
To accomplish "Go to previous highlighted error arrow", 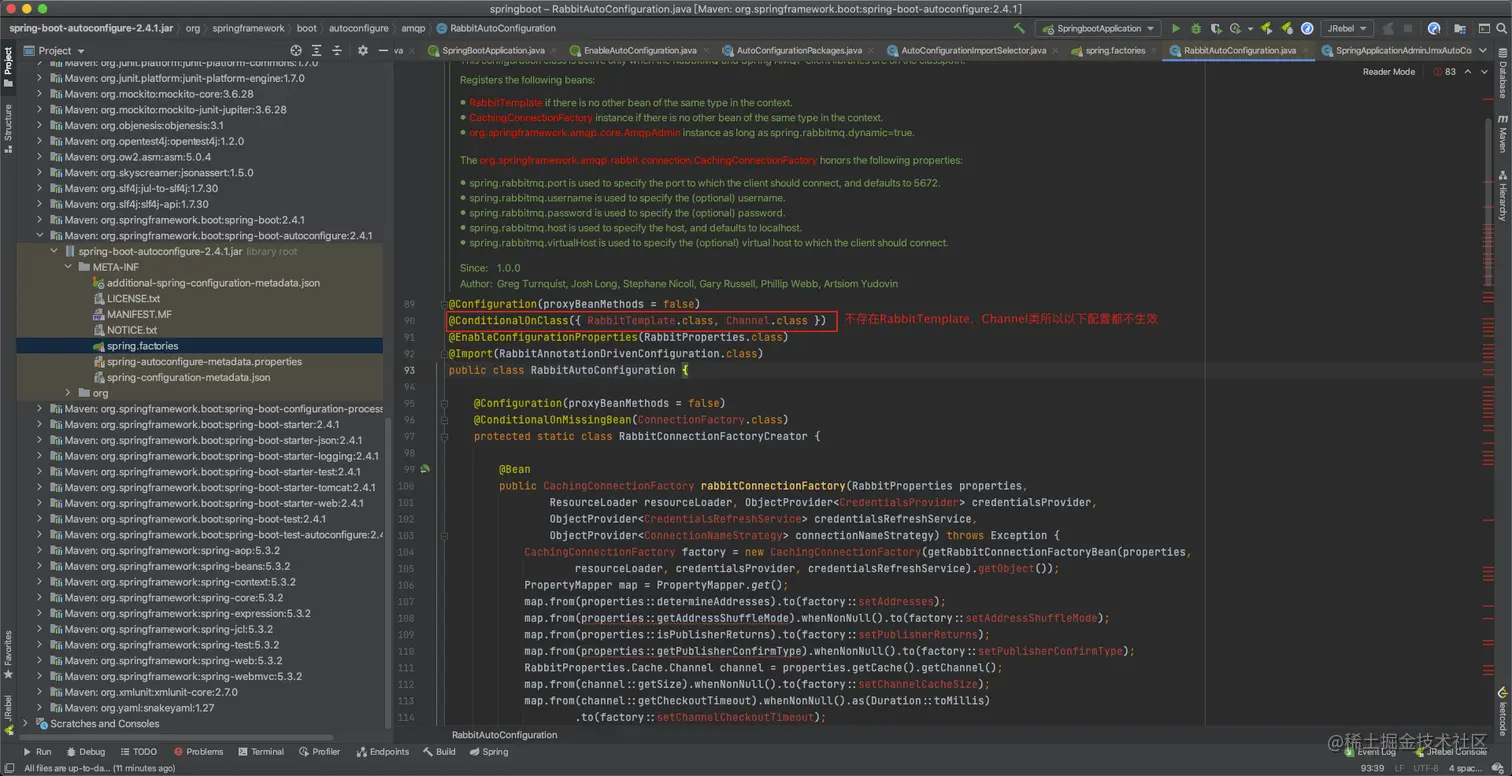I will click(1468, 72).
